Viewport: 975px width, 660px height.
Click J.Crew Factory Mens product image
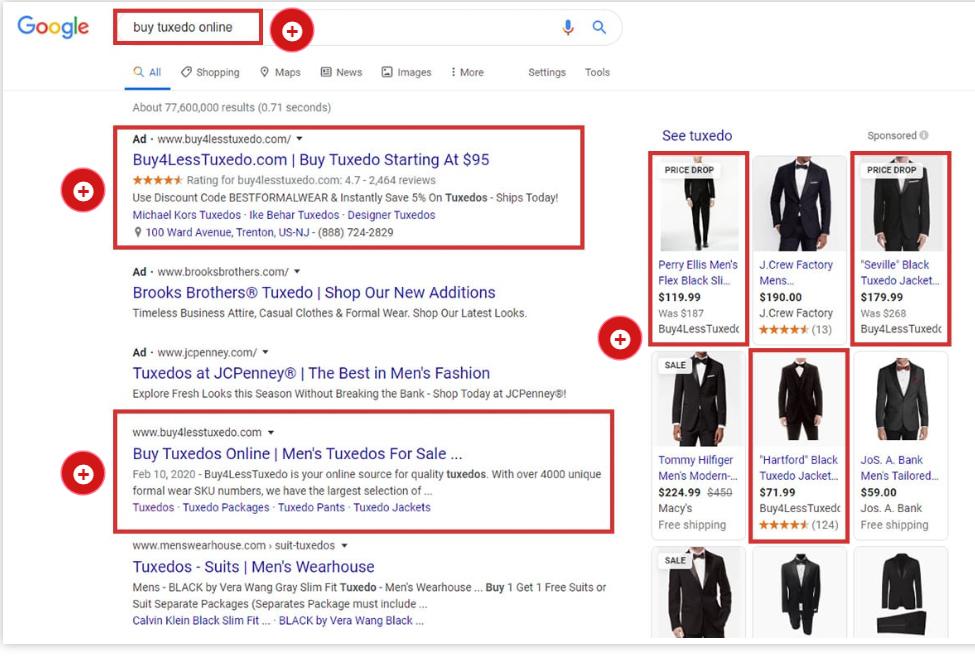pos(799,204)
